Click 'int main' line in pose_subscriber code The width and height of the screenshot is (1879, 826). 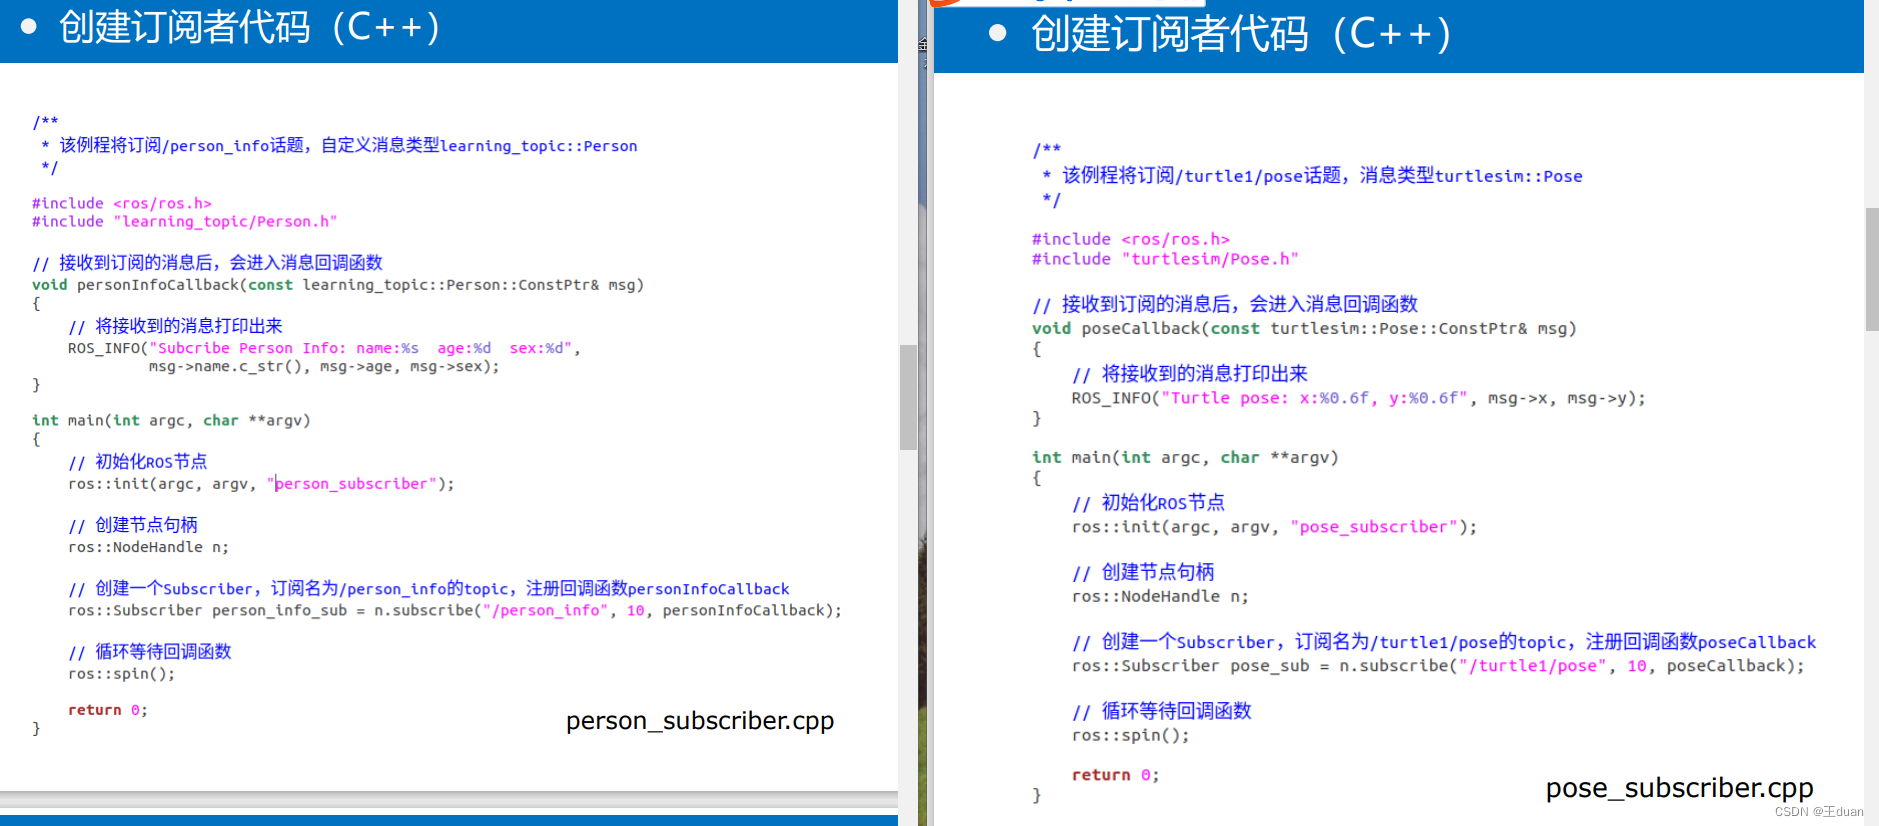click(1185, 457)
